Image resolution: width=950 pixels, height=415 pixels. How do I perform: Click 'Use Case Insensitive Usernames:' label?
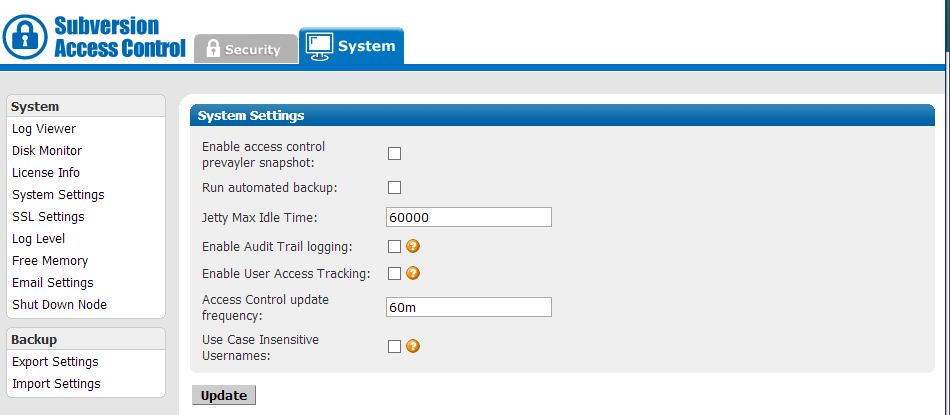click(261, 348)
